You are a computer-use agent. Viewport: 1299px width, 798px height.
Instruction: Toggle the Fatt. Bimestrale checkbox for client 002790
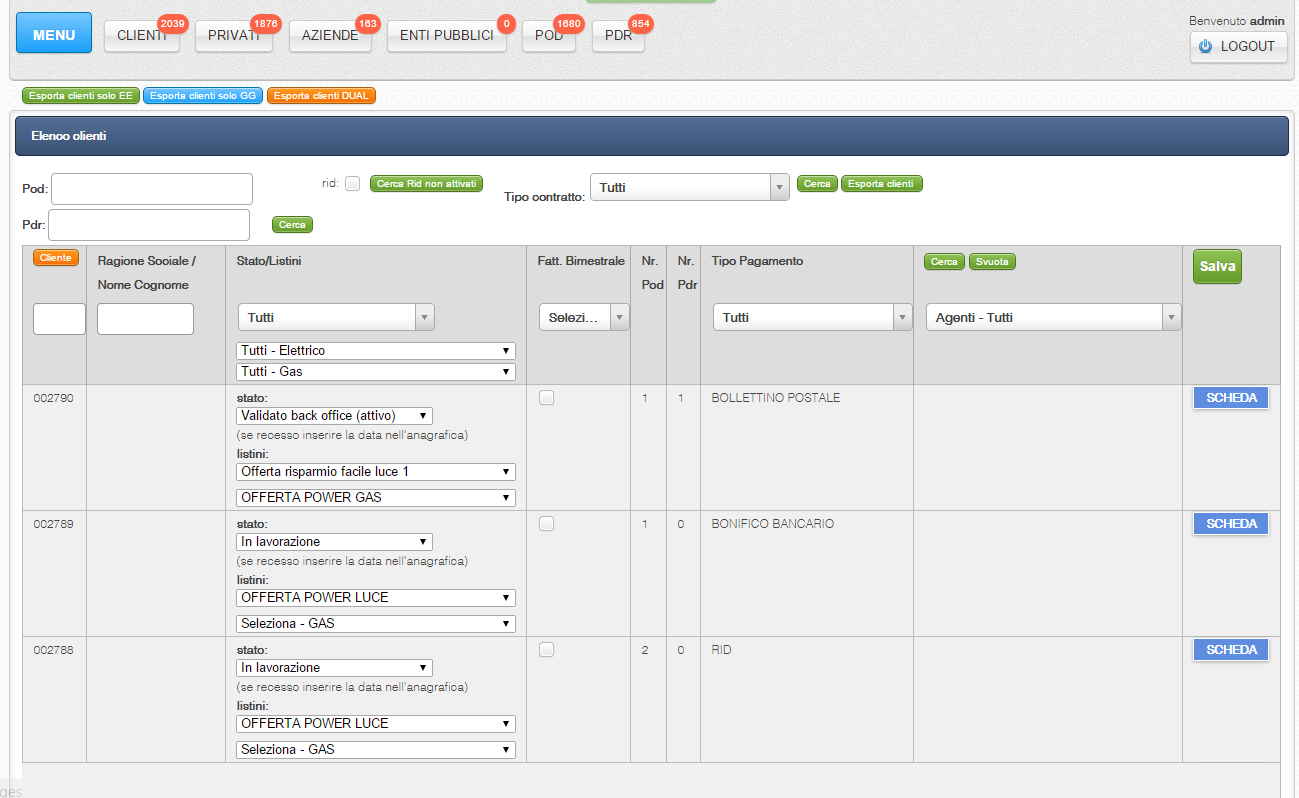coord(546,398)
